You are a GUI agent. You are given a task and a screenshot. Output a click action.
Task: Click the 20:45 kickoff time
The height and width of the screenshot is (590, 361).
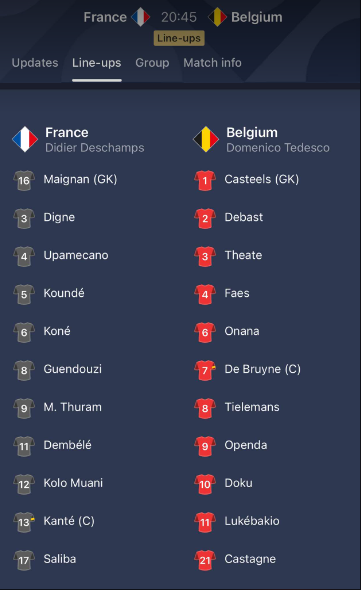point(179,17)
